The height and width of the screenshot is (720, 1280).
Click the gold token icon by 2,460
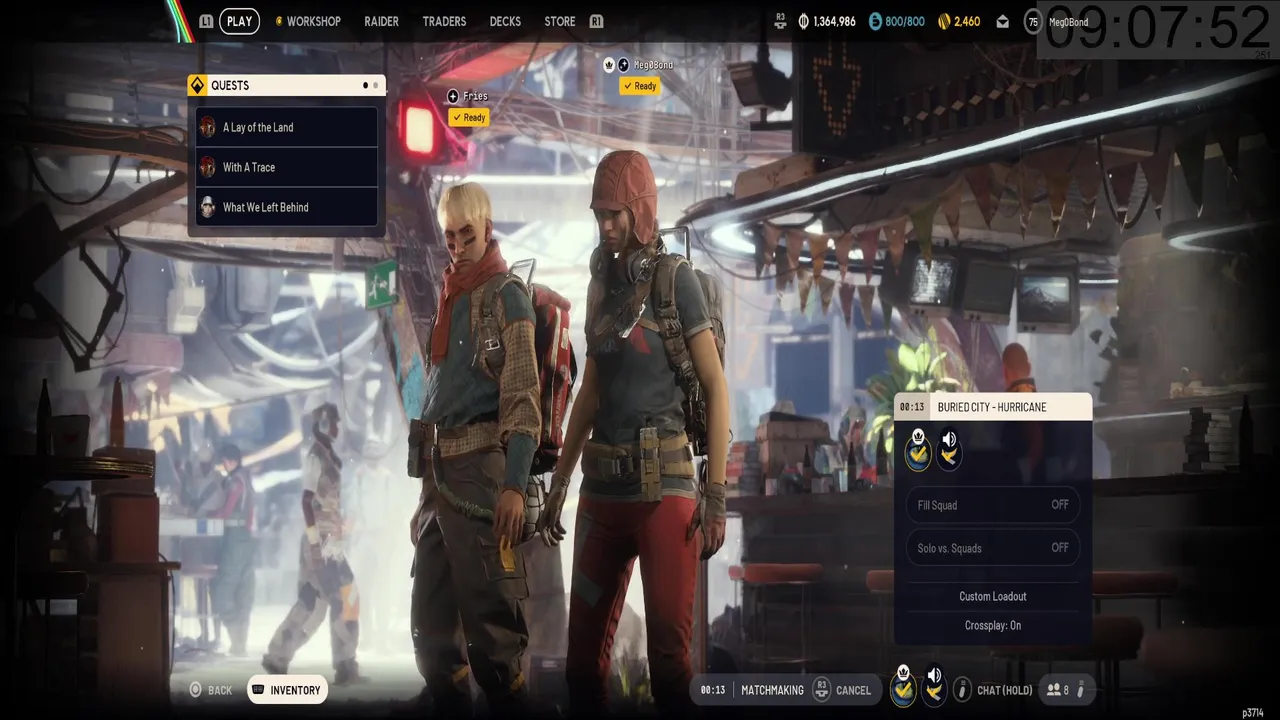tap(943, 21)
